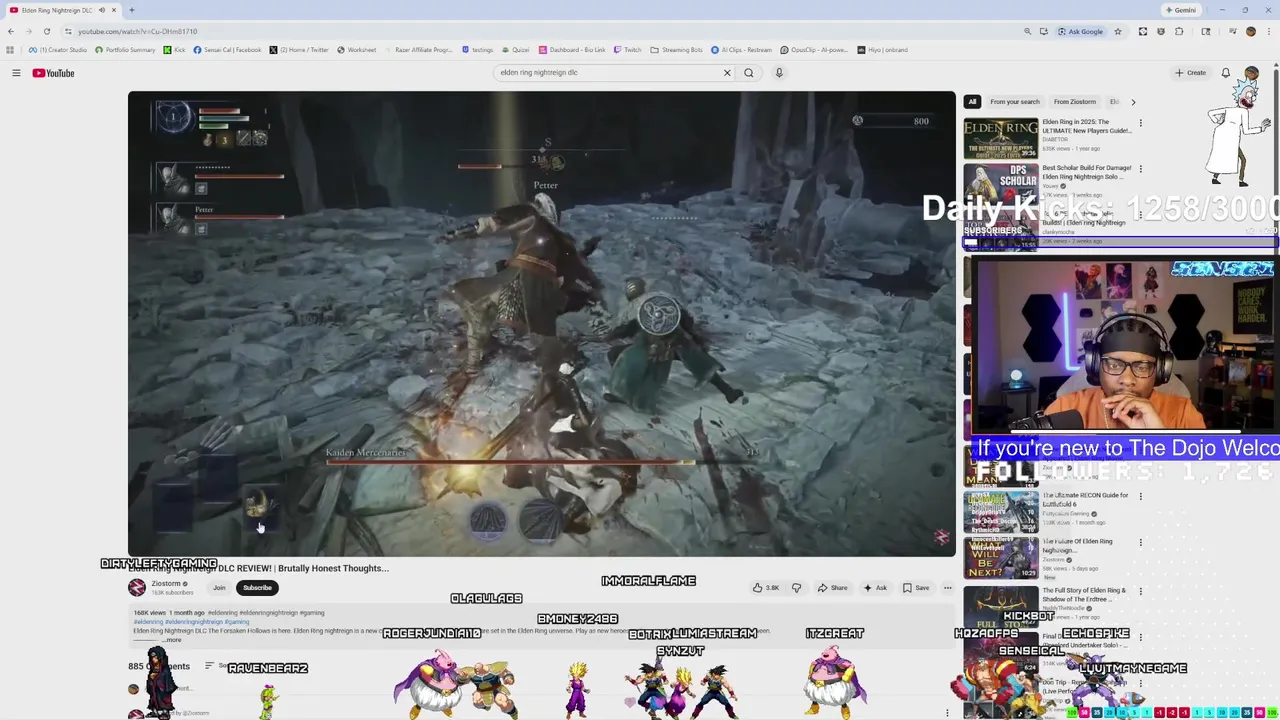Click the Ask Google button

tap(1081, 31)
